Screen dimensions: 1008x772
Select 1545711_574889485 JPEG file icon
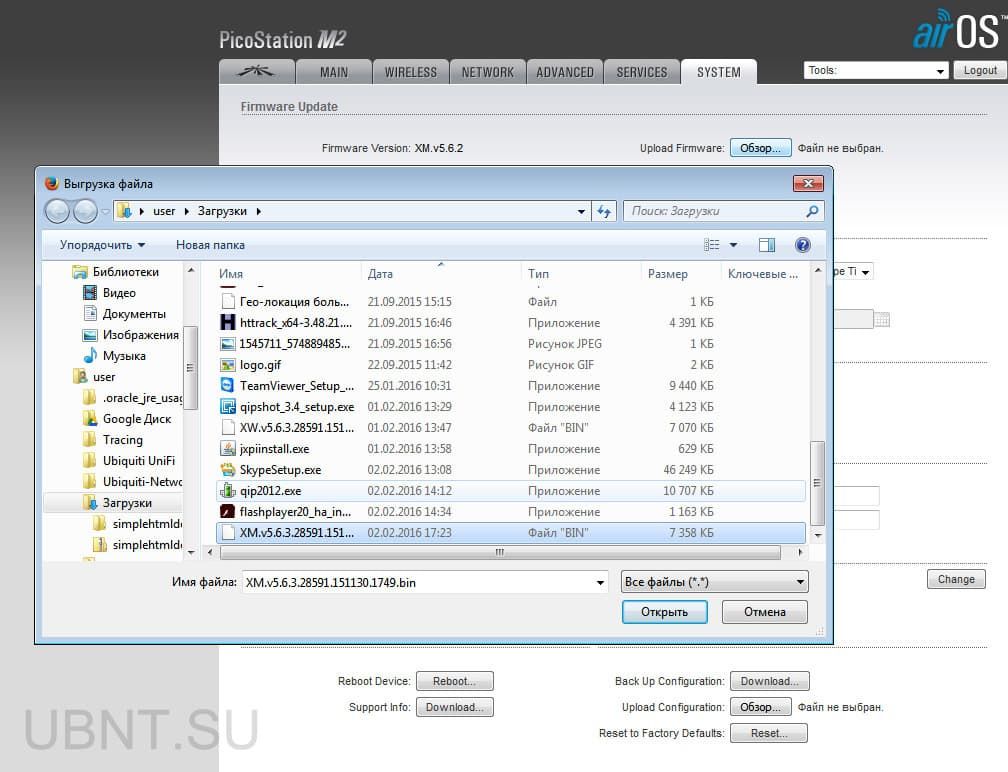228,343
